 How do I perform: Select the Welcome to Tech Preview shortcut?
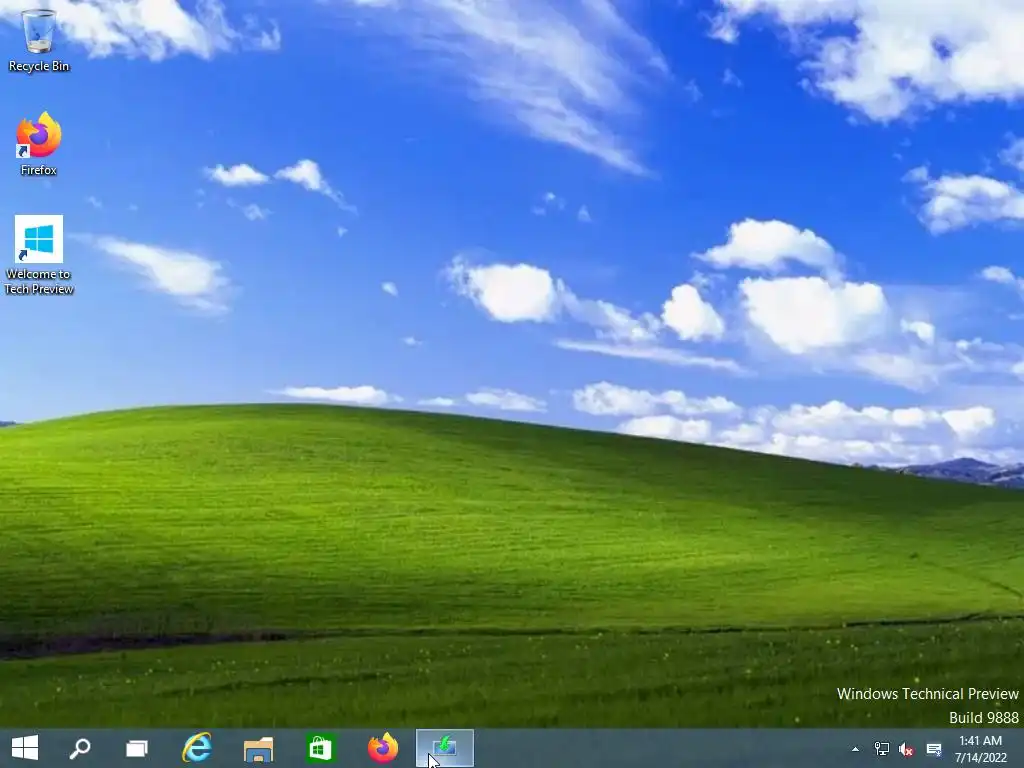pyautogui.click(x=39, y=255)
